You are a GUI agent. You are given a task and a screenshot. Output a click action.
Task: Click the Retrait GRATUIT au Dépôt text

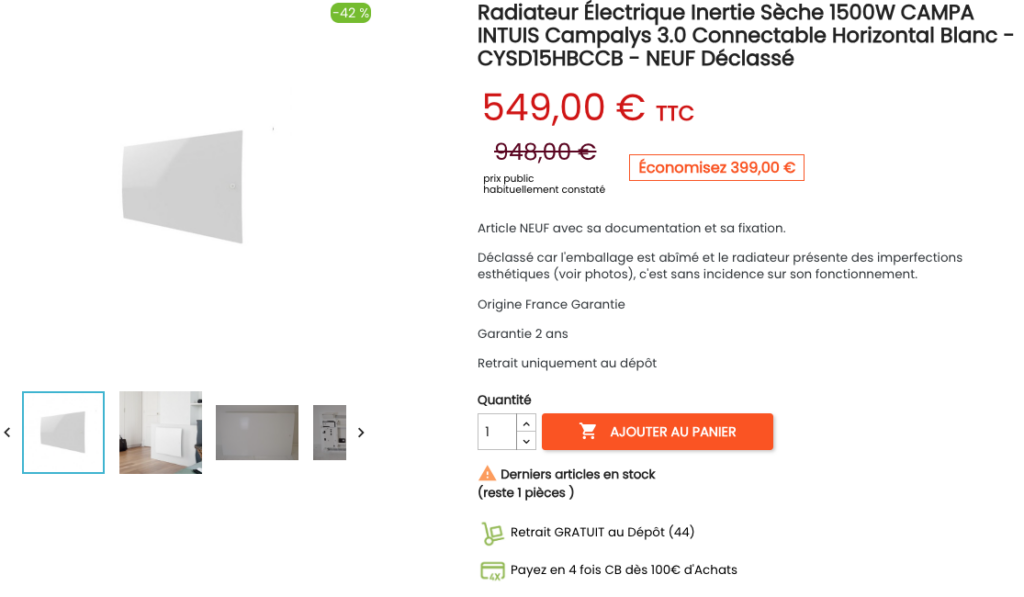[602, 532]
